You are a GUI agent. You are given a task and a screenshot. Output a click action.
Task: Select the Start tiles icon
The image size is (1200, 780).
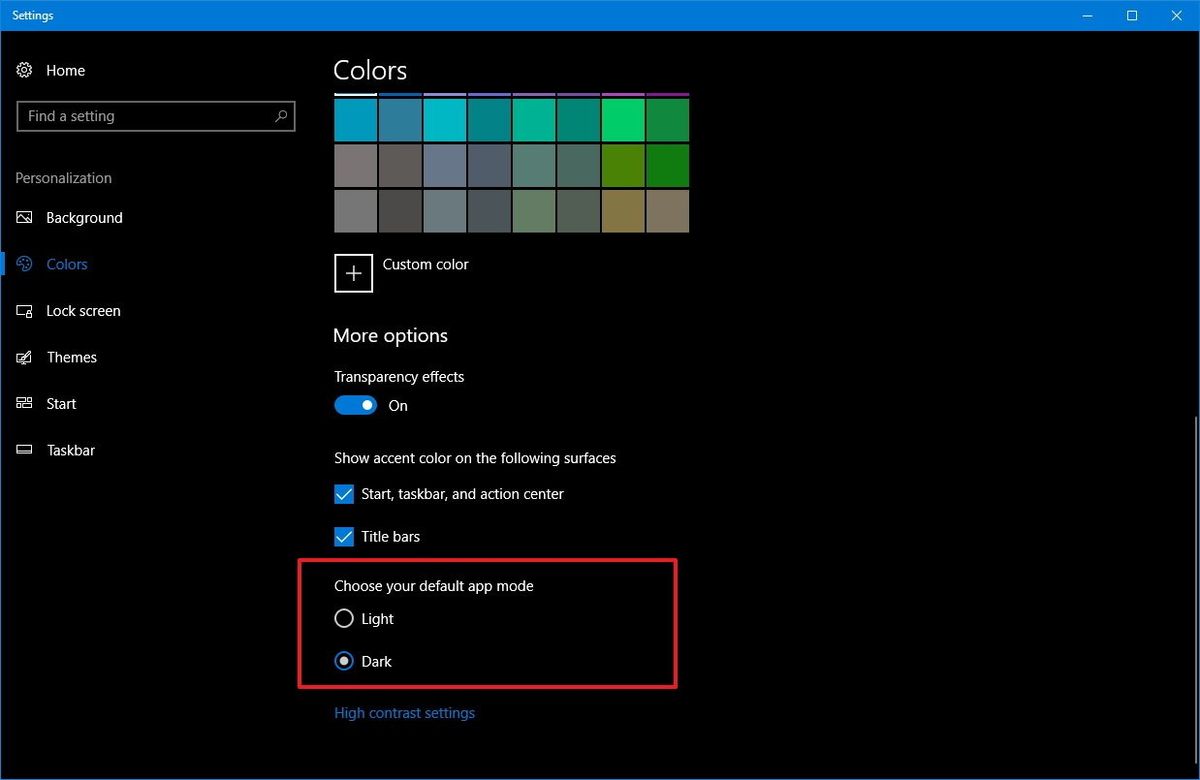tap(24, 403)
